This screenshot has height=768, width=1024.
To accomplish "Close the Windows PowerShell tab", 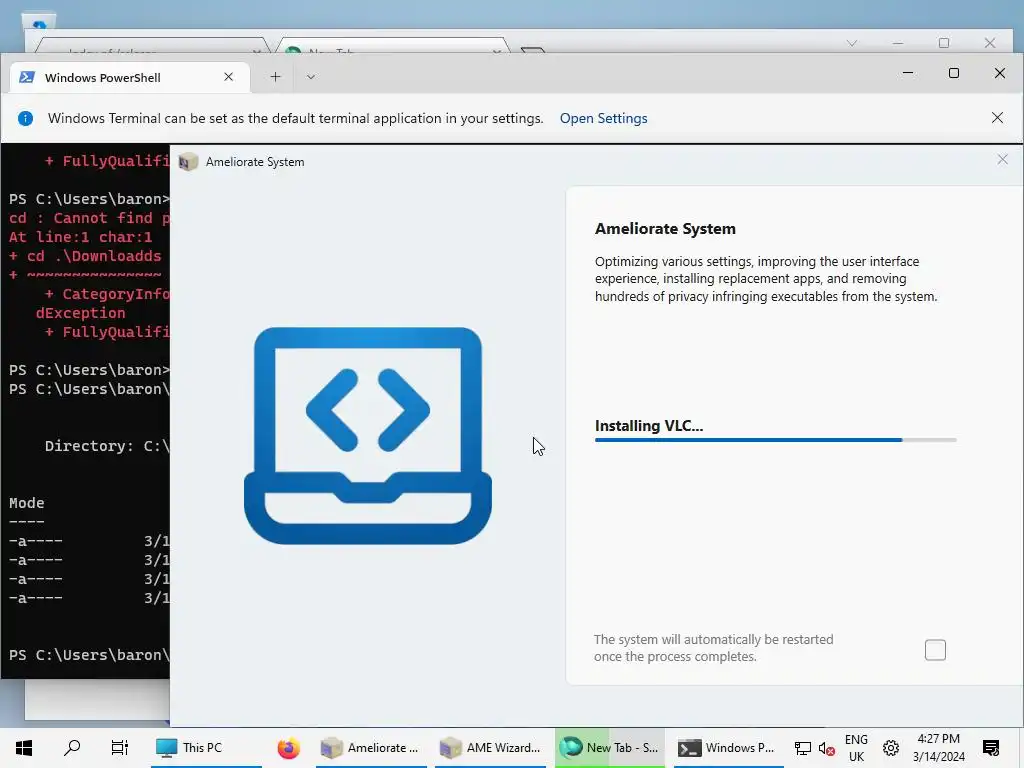I will [x=229, y=77].
